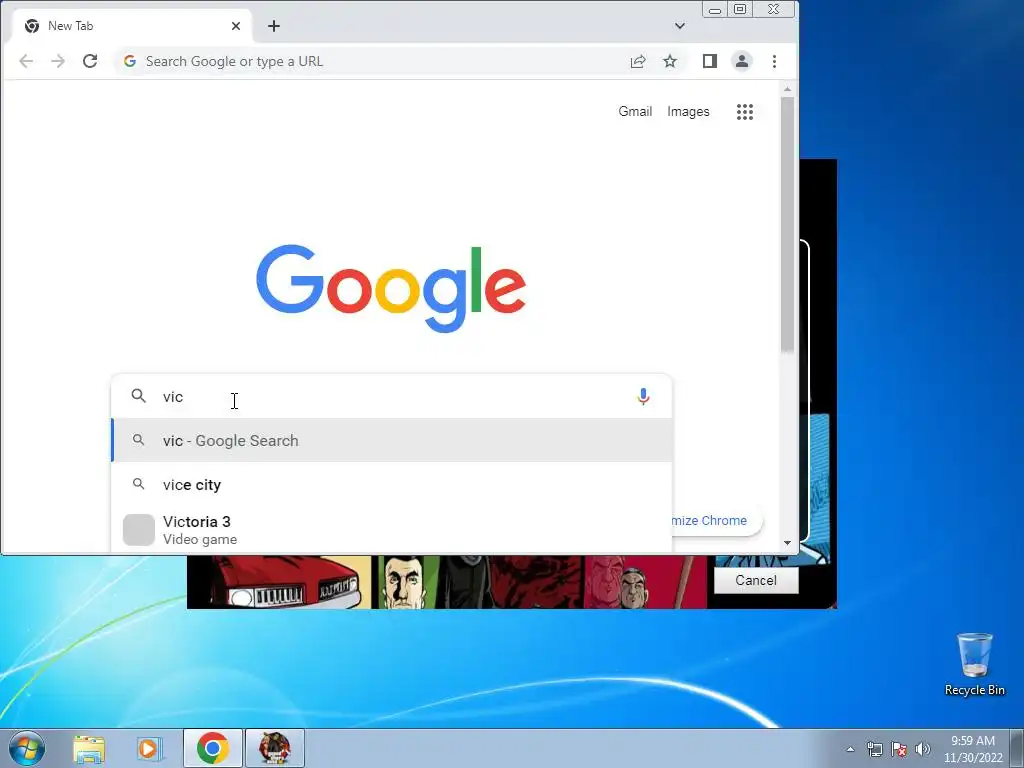This screenshot has width=1024, height=768.
Task: Open the Action Center flag icon
Action: point(899,749)
